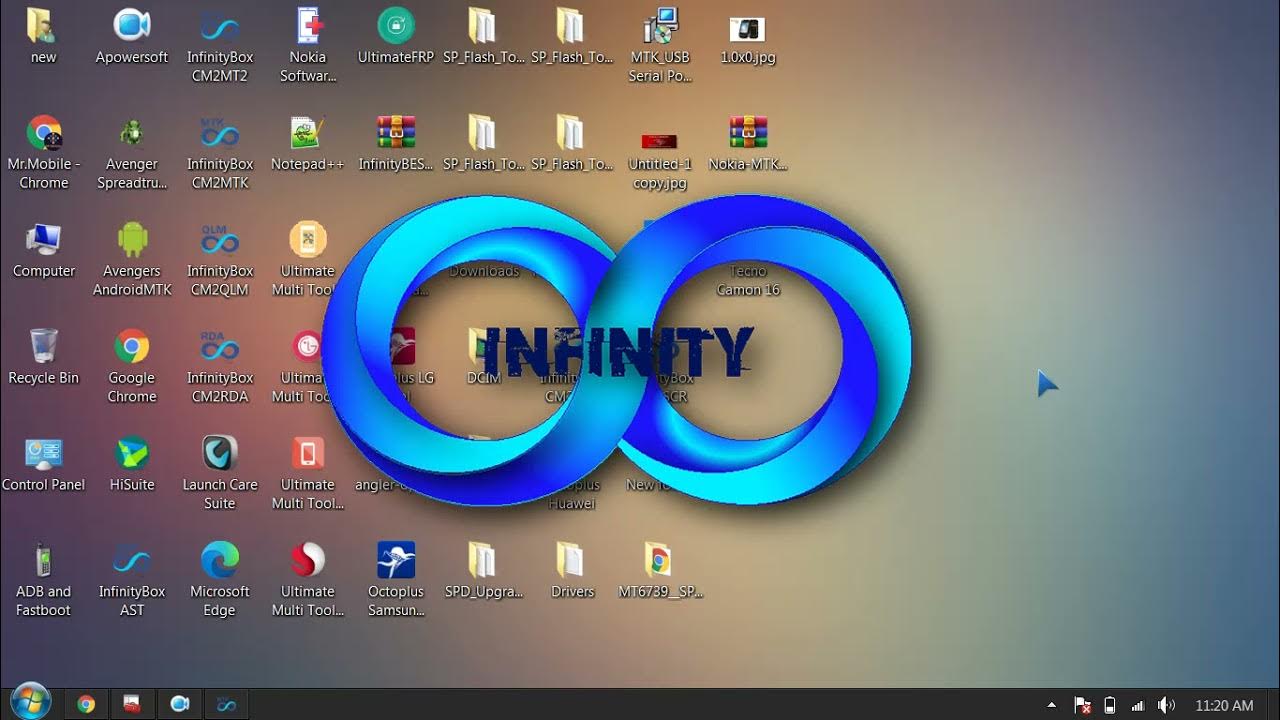Select MTK_USB Serial Port icon

click(x=660, y=46)
